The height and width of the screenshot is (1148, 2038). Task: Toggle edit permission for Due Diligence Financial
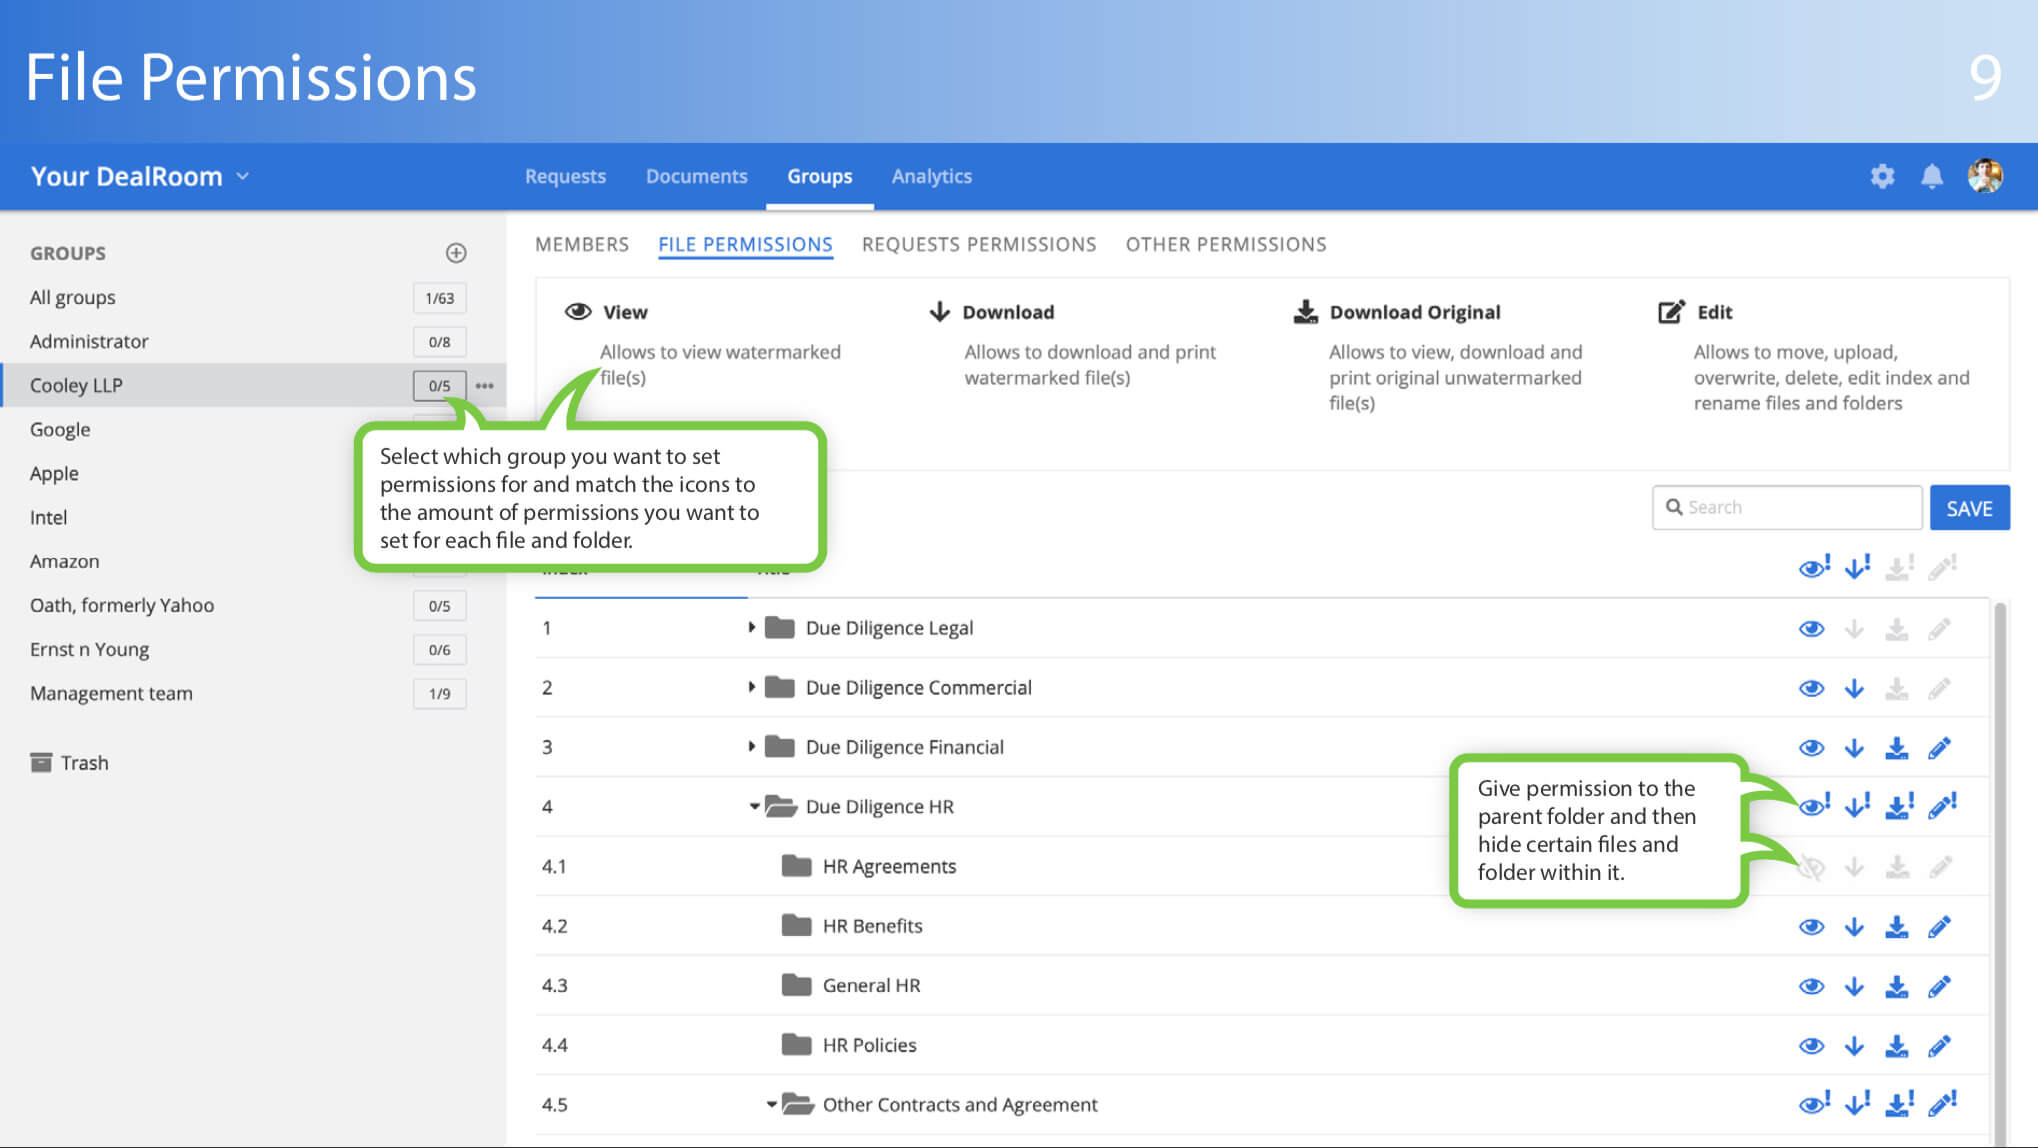(x=1939, y=748)
